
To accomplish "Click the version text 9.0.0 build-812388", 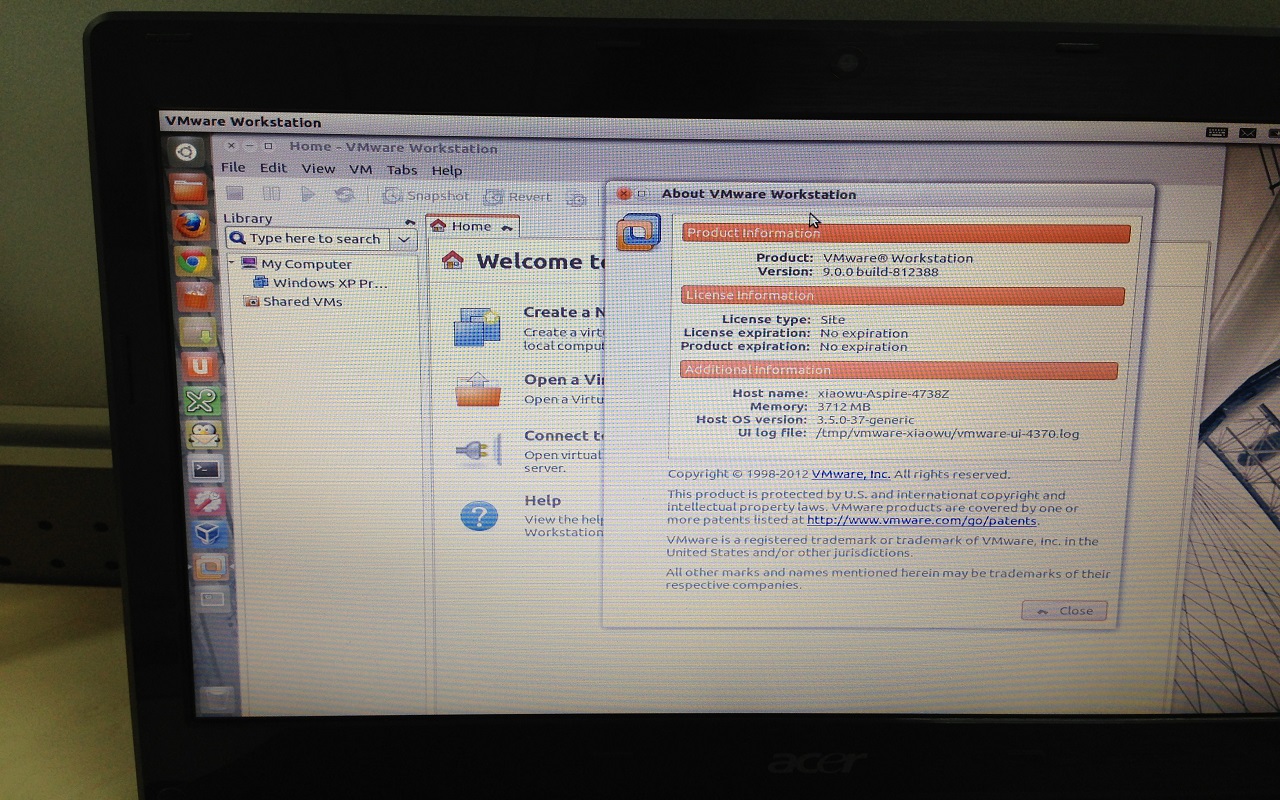I will click(880, 271).
